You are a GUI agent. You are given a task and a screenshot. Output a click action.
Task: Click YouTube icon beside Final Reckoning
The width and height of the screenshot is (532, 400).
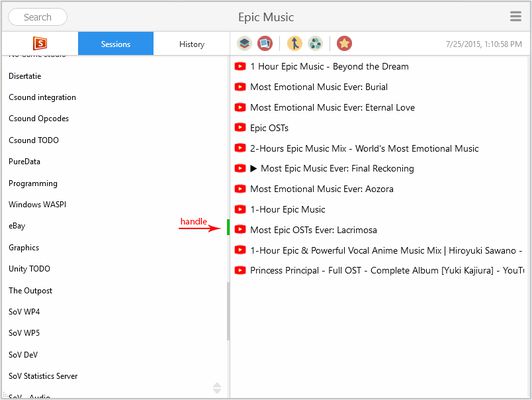240,168
